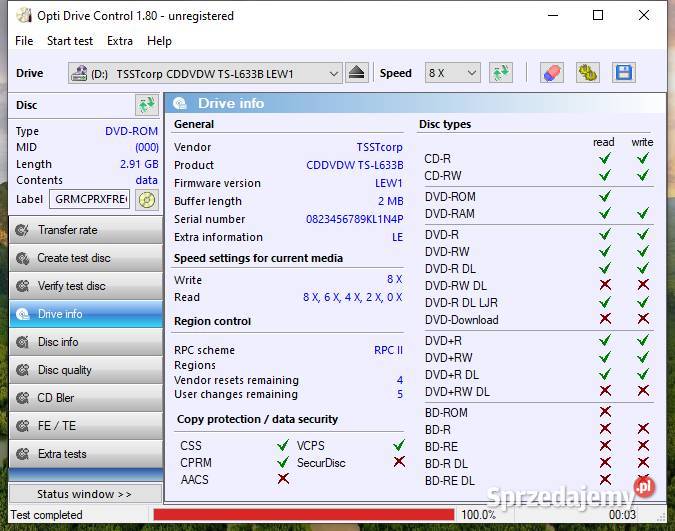Viewport: 675px width, 531px height.
Task: Click the SecurDisc red cross mark
Action: [x=399, y=462]
